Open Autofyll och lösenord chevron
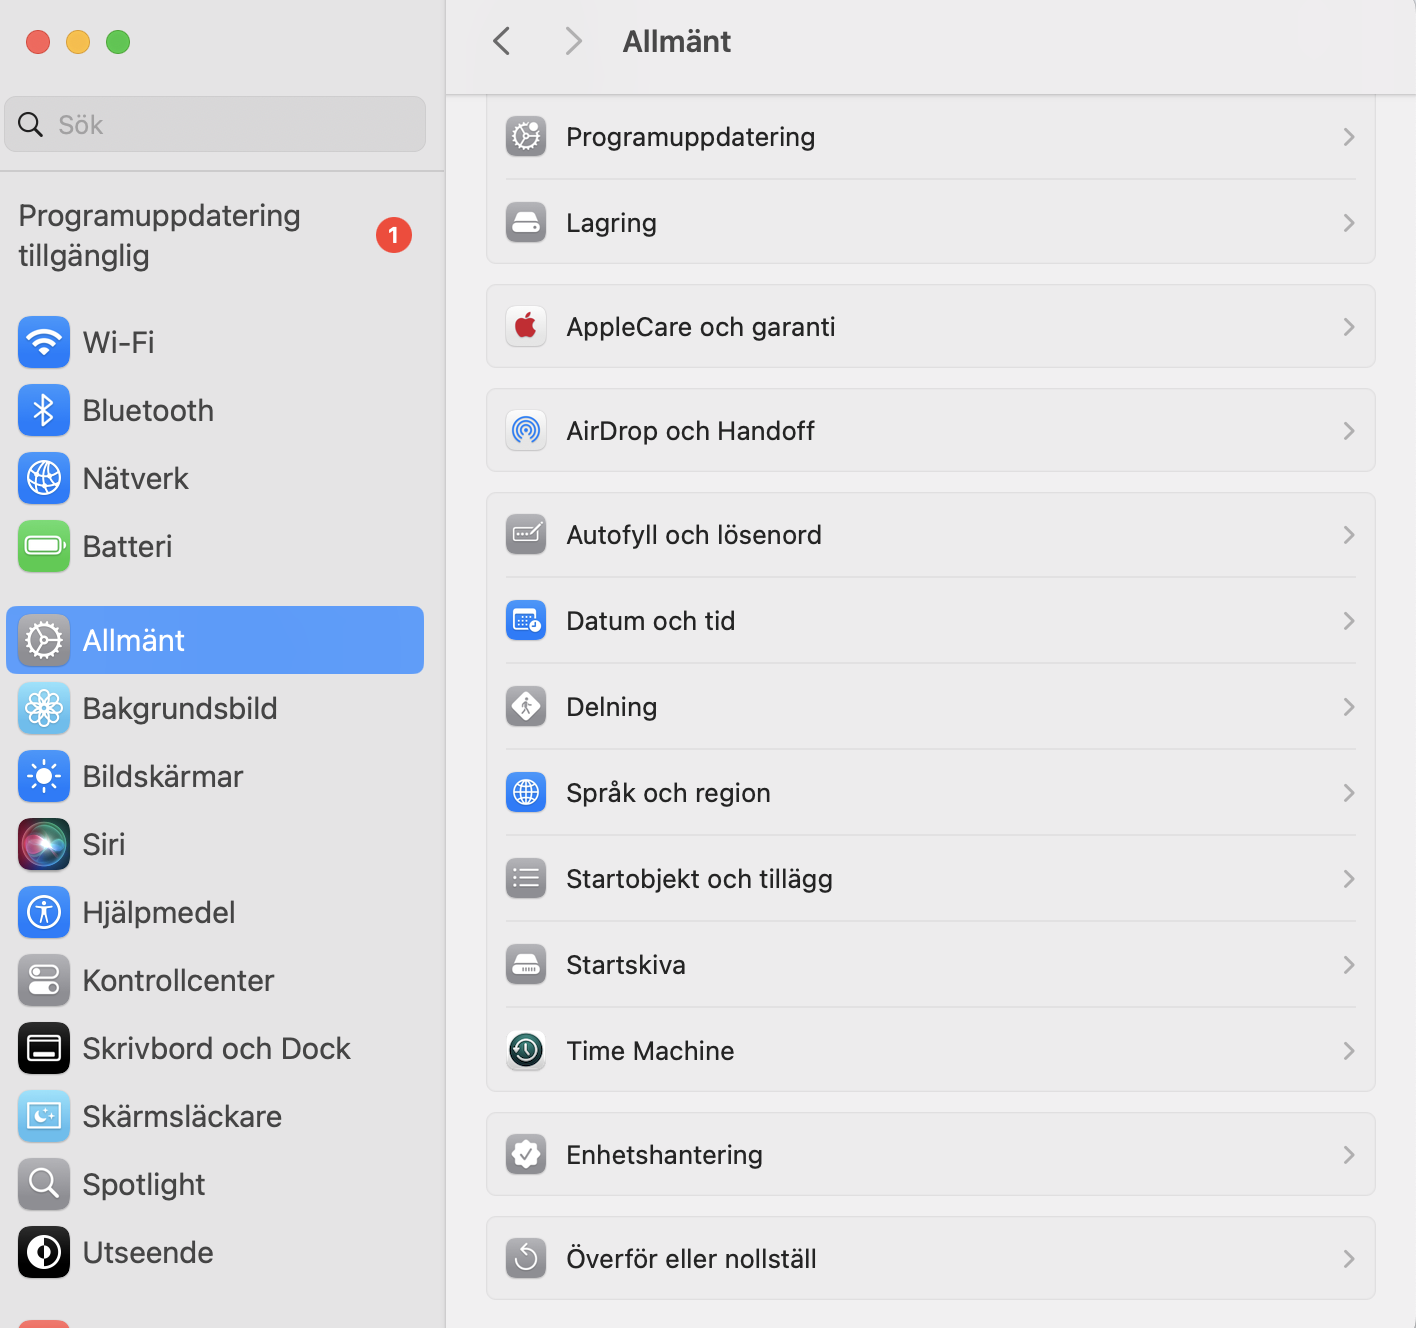Viewport: 1416px width, 1328px height. (x=1349, y=535)
